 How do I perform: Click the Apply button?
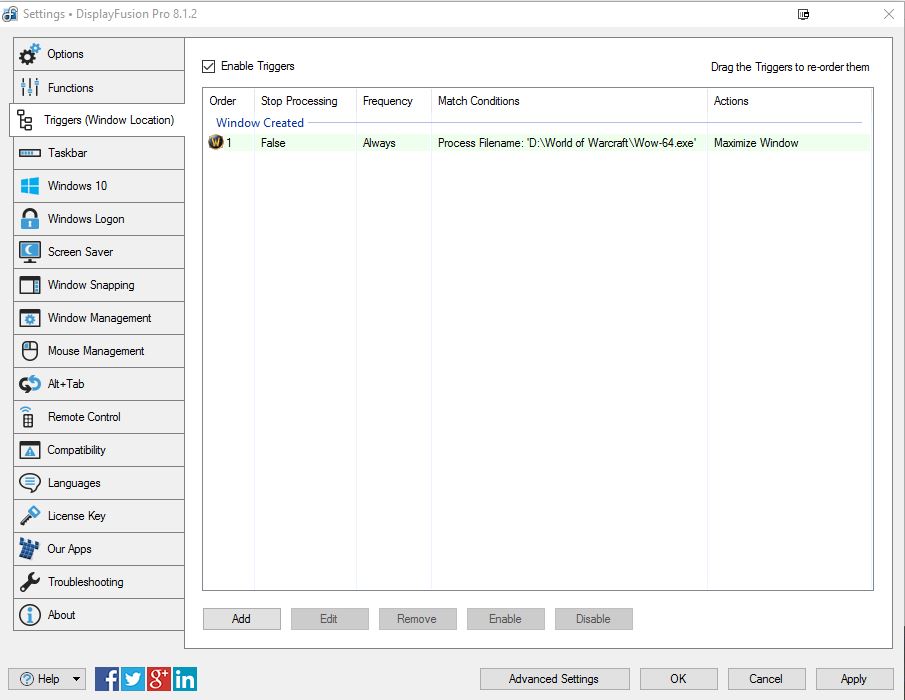[854, 679]
